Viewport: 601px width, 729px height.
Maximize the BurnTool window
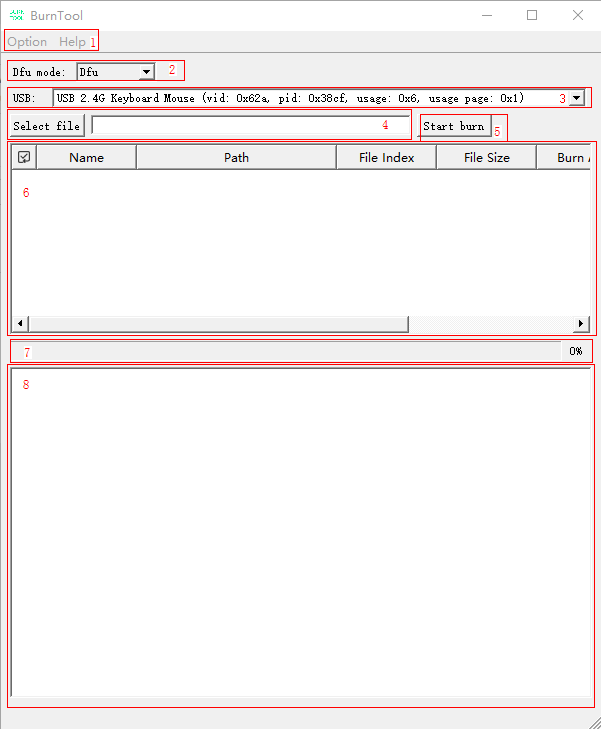[x=532, y=15]
